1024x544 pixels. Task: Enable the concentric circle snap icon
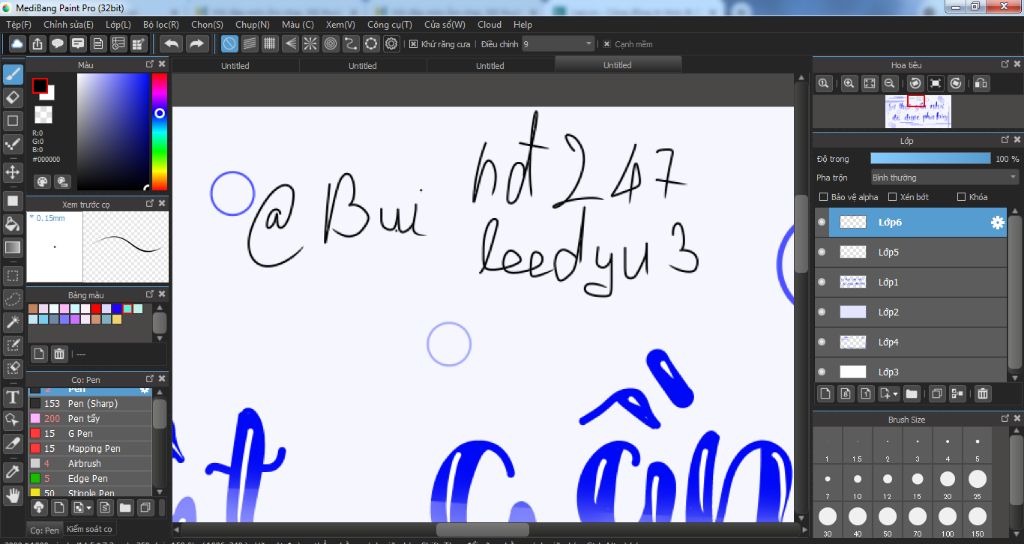330,44
